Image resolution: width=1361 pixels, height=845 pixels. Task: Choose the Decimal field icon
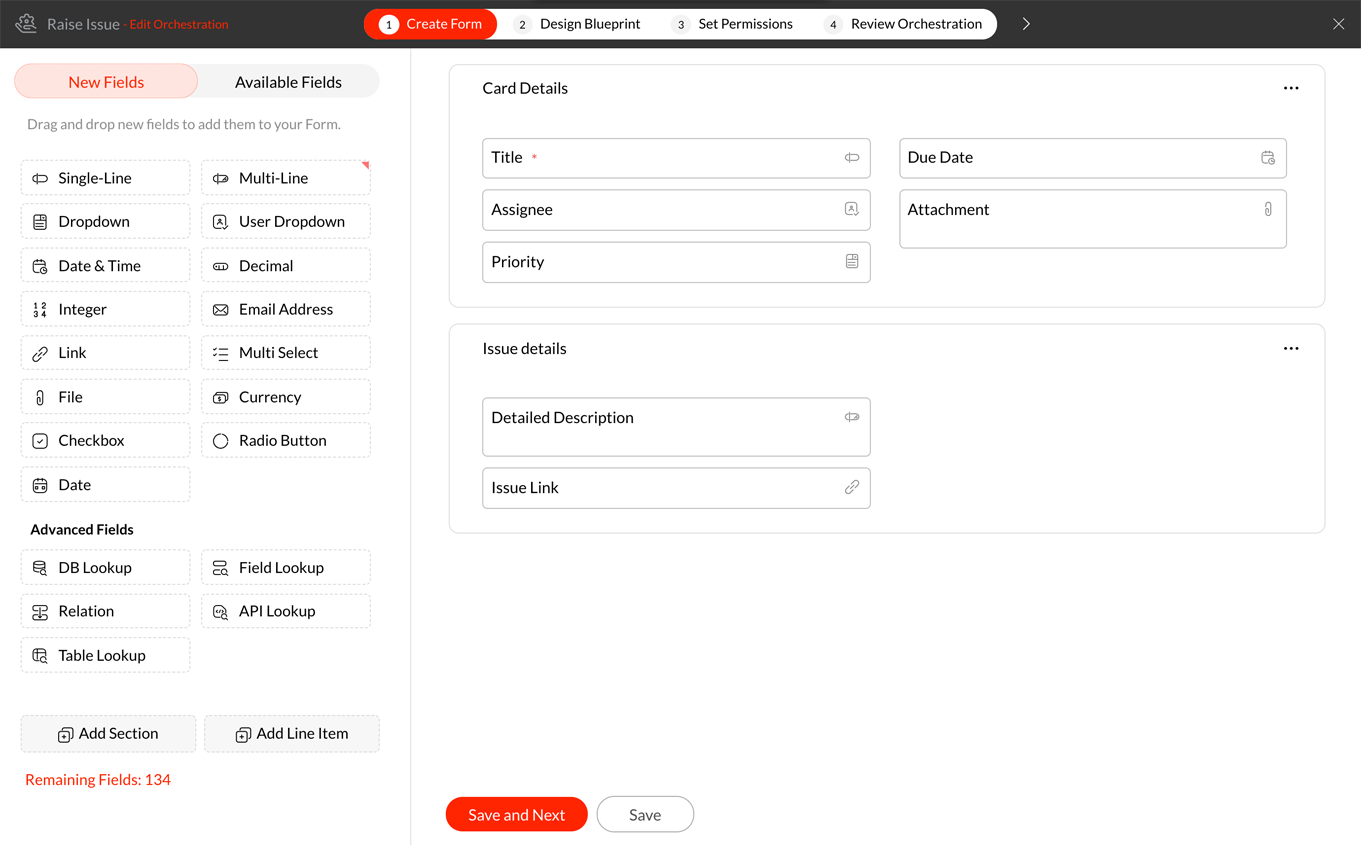click(x=221, y=266)
